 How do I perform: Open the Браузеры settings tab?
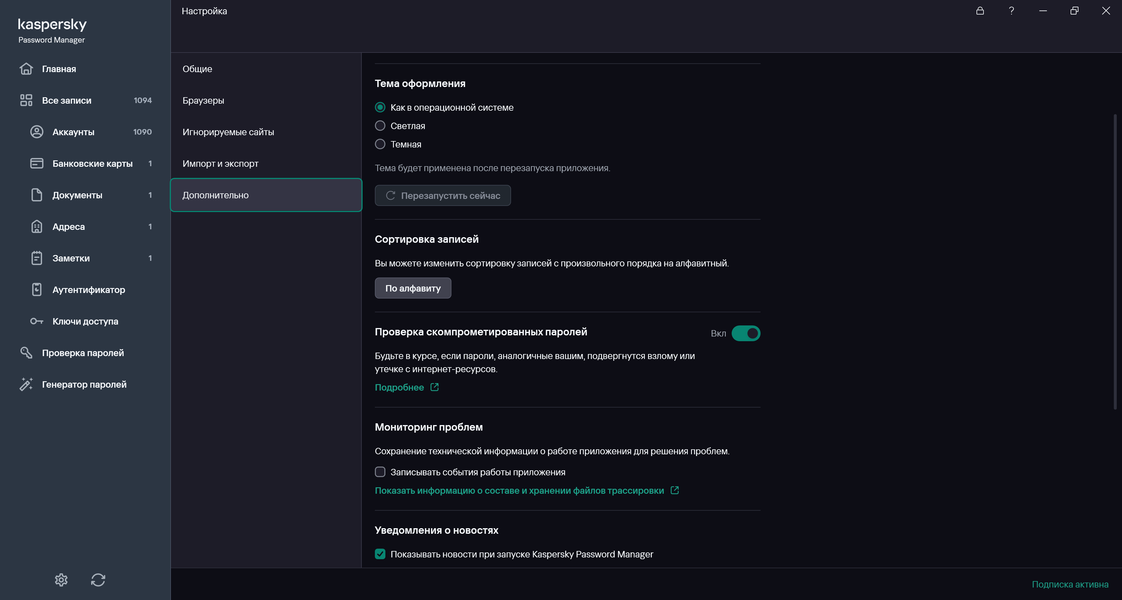pos(203,101)
